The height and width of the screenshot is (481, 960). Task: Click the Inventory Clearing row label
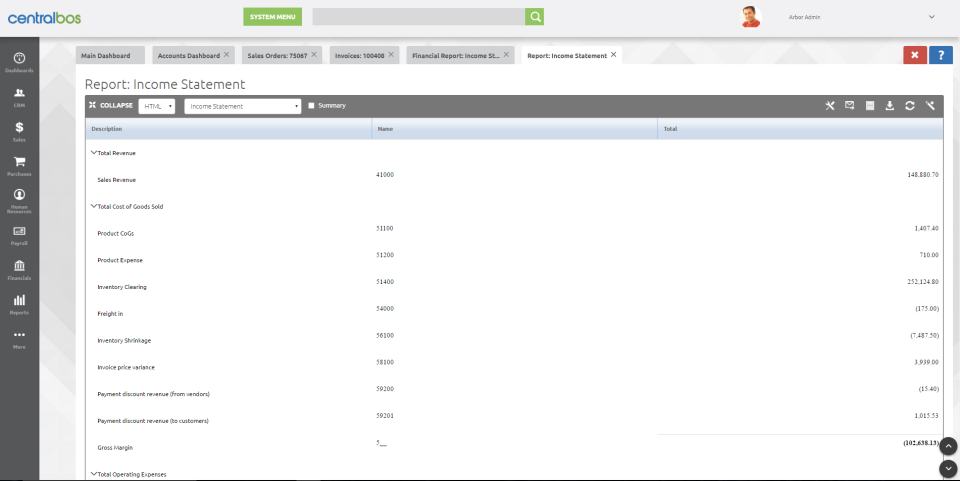(x=122, y=287)
